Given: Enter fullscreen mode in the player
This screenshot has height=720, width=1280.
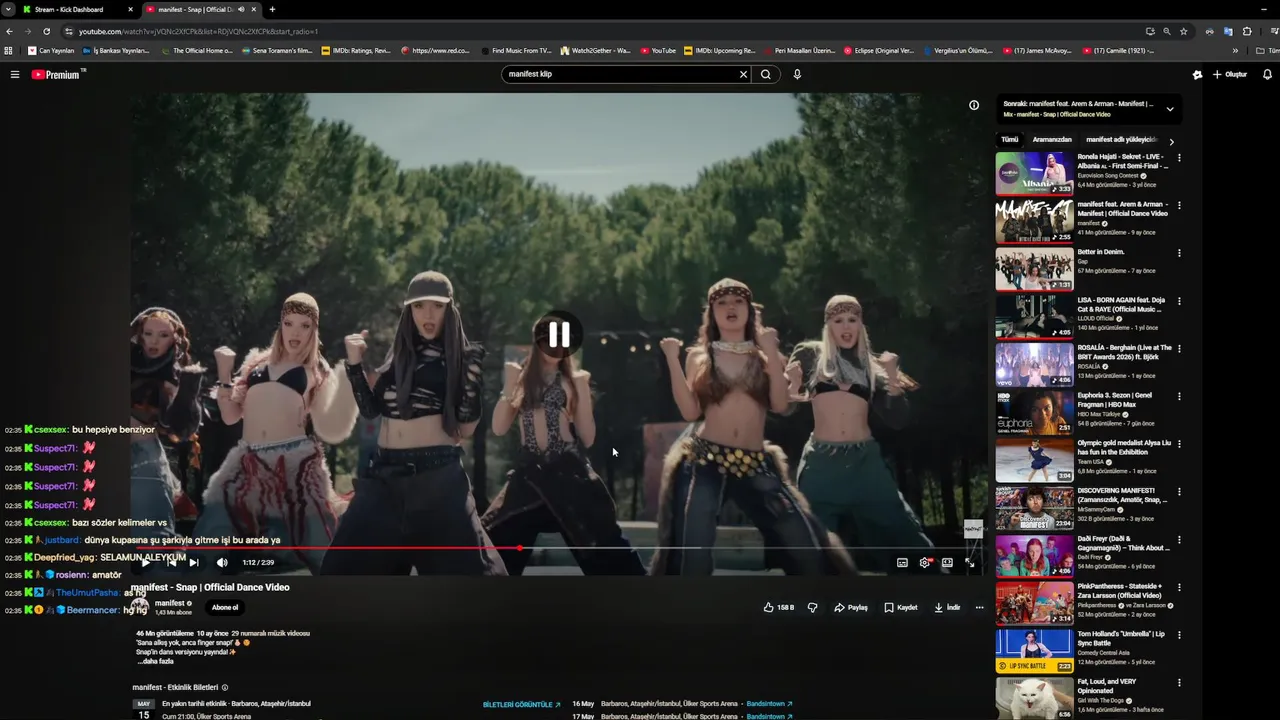Looking at the screenshot, I should [x=970, y=562].
